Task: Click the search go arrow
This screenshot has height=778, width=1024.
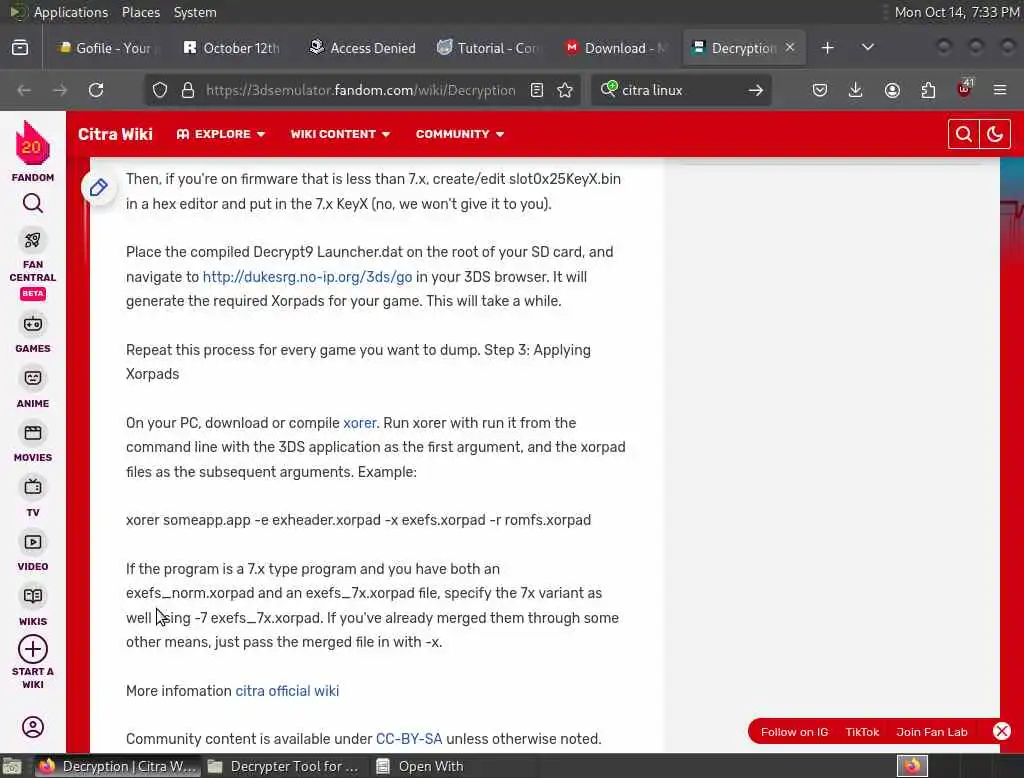Action: [x=756, y=90]
